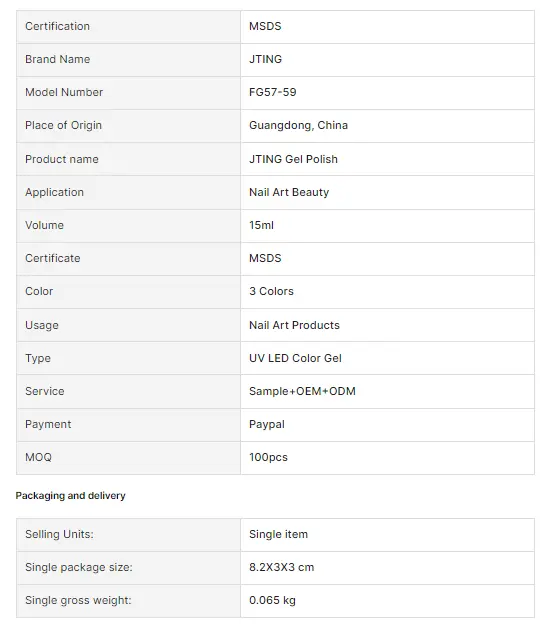Select the 100pcs MOQ value
The height and width of the screenshot is (629, 557).
(268, 458)
